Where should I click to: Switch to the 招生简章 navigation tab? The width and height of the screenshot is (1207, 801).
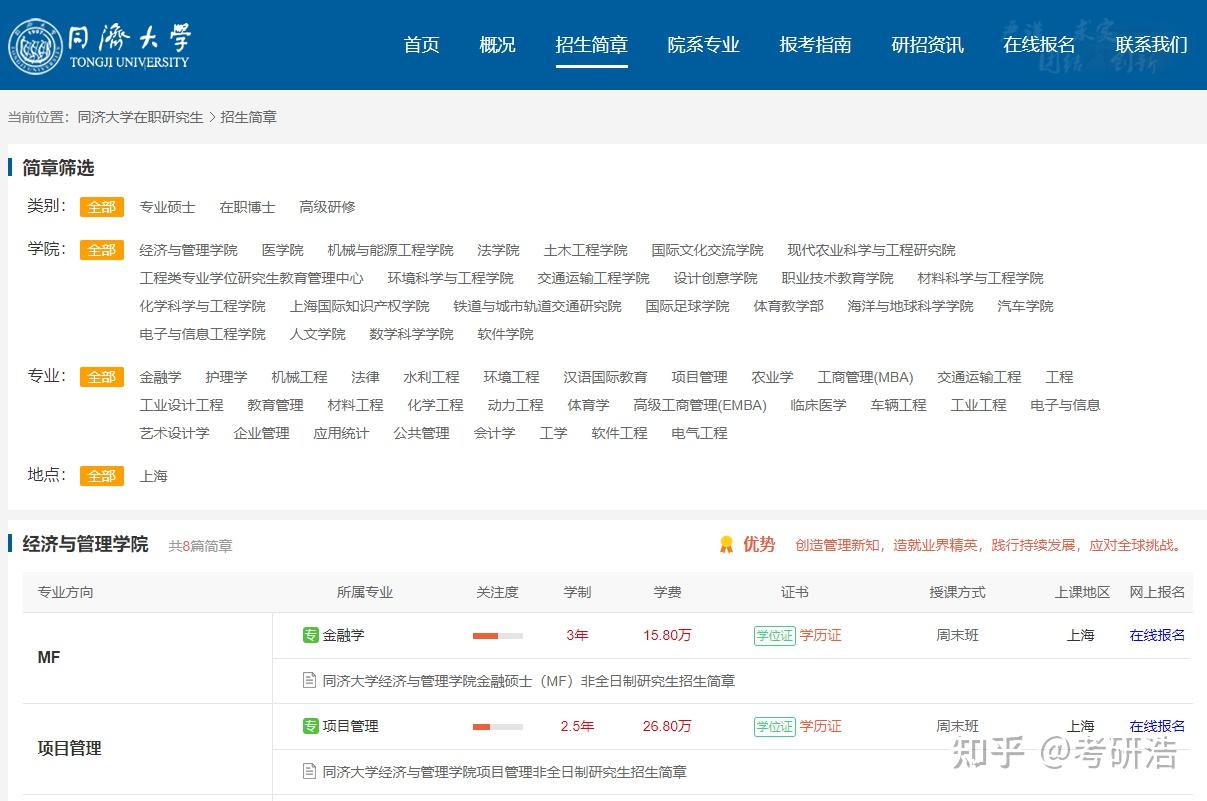(x=591, y=44)
